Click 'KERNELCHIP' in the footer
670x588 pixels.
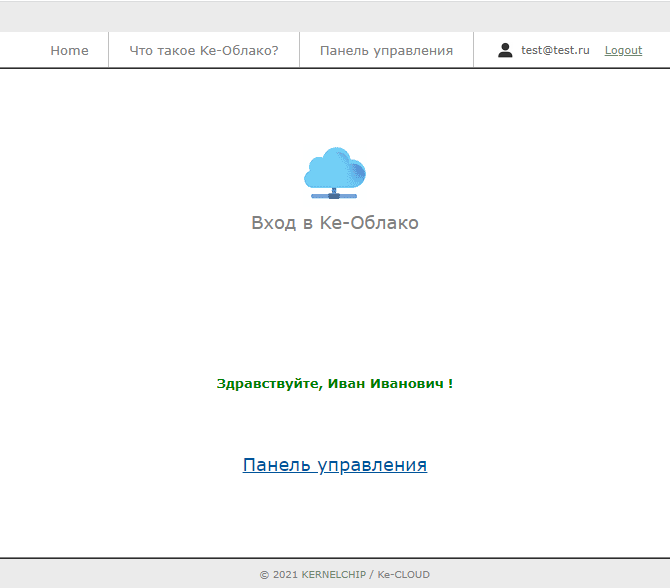(x=335, y=575)
